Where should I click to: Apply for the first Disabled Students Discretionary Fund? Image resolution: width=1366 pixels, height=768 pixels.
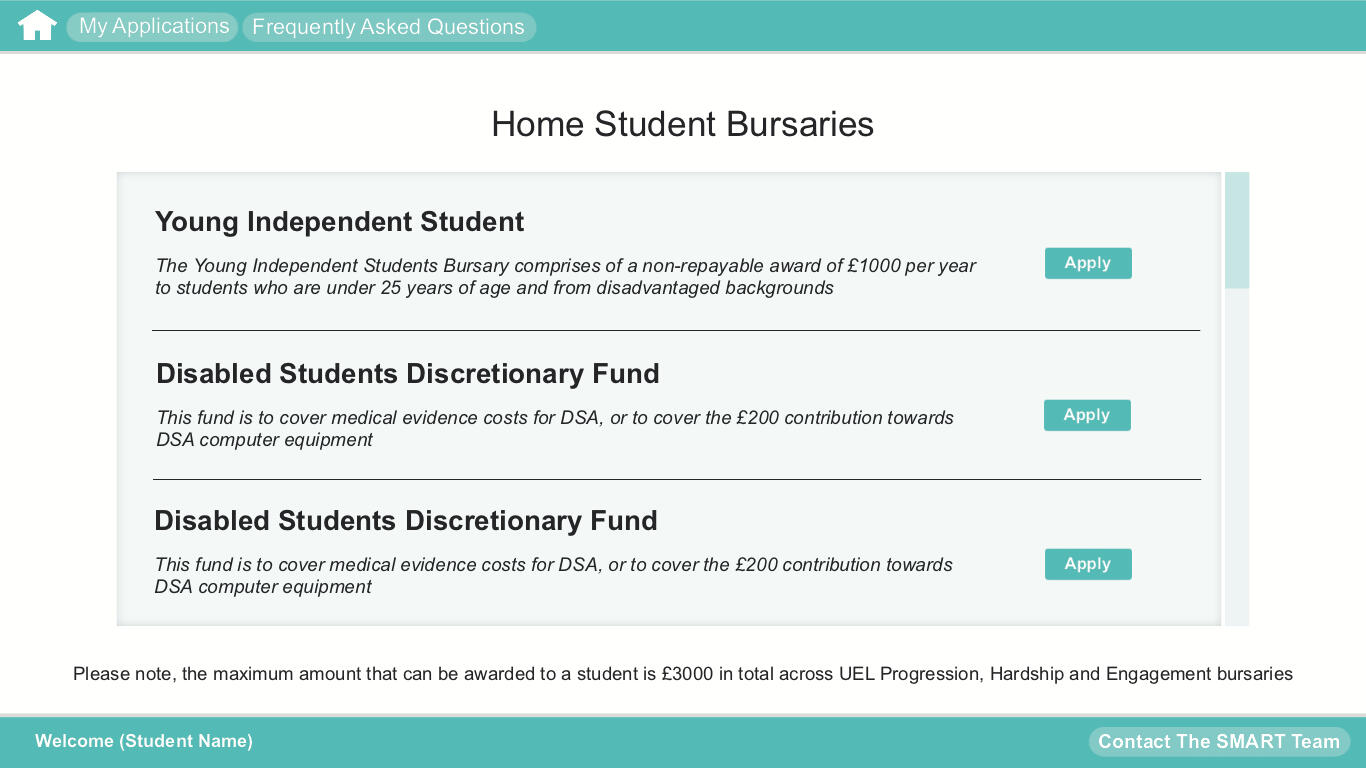[1087, 415]
